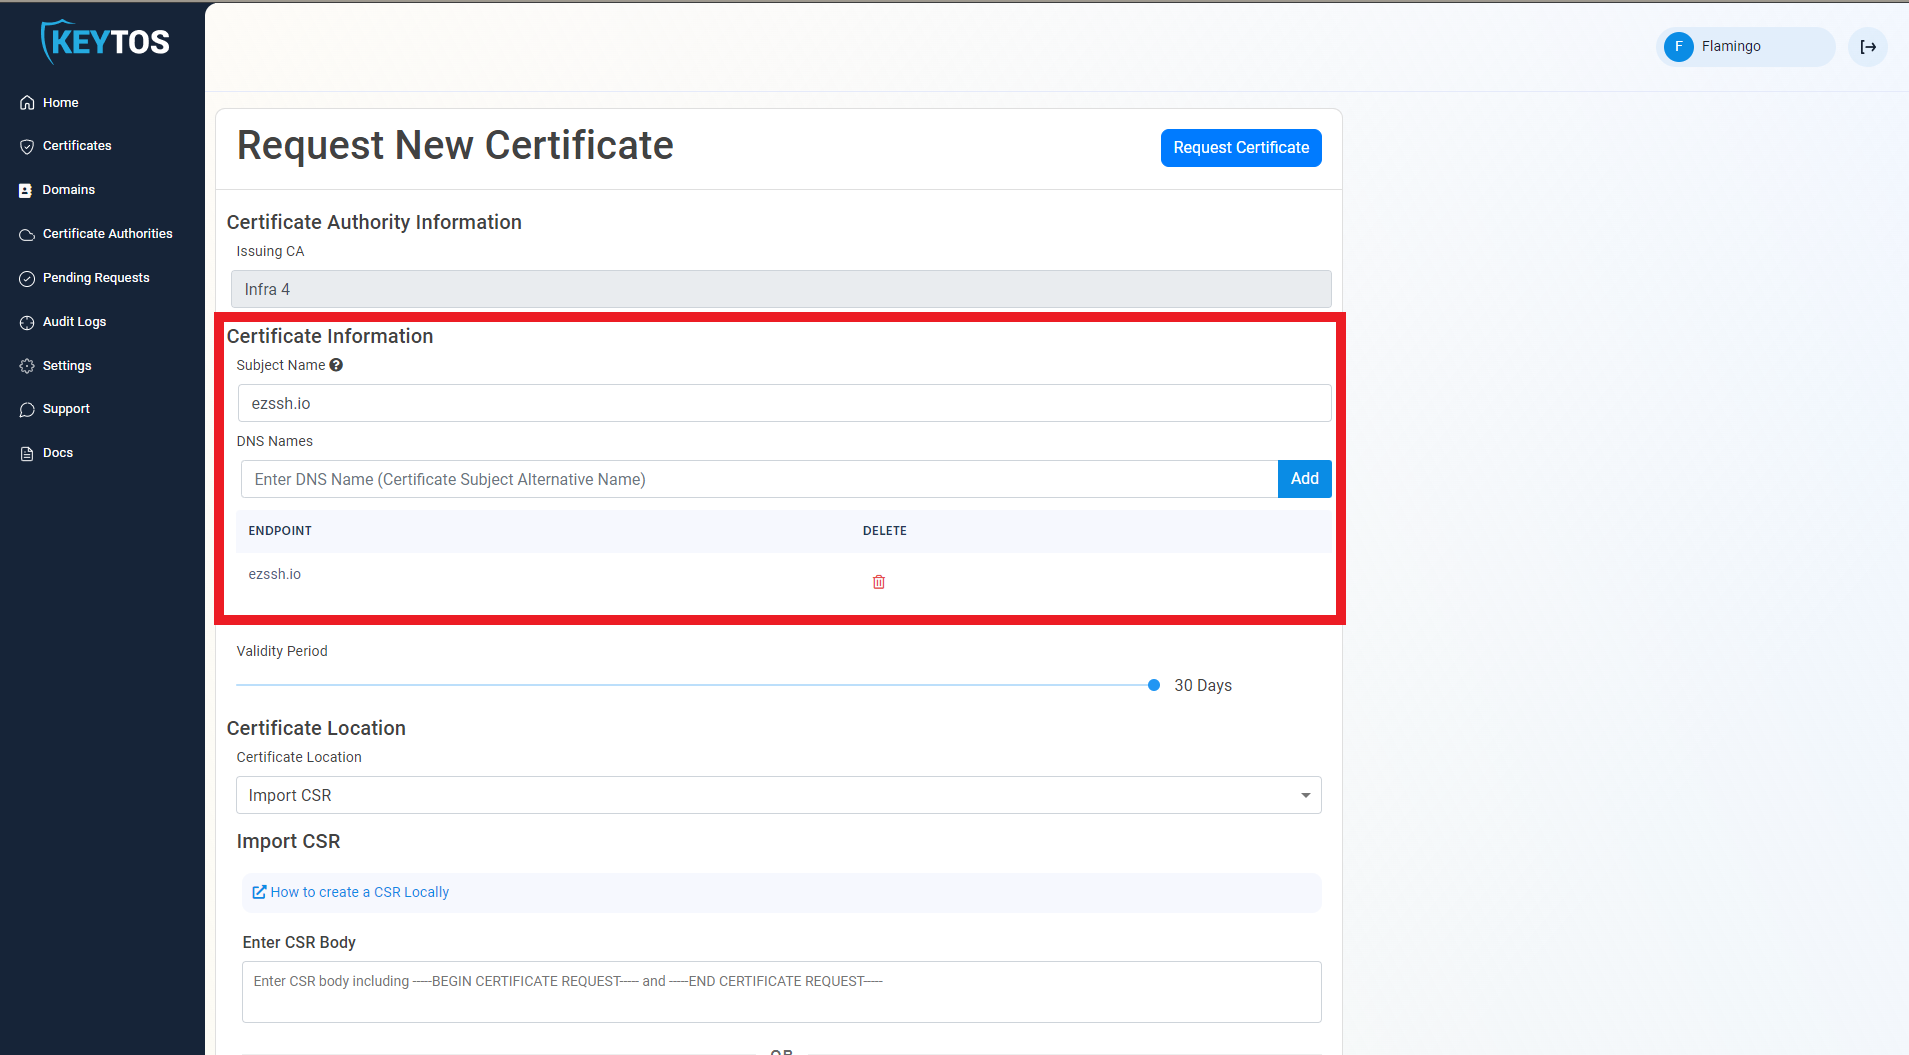1909x1055 pixels.
Task: Click external link icon beside CSR guide
Action: [259, 892]
